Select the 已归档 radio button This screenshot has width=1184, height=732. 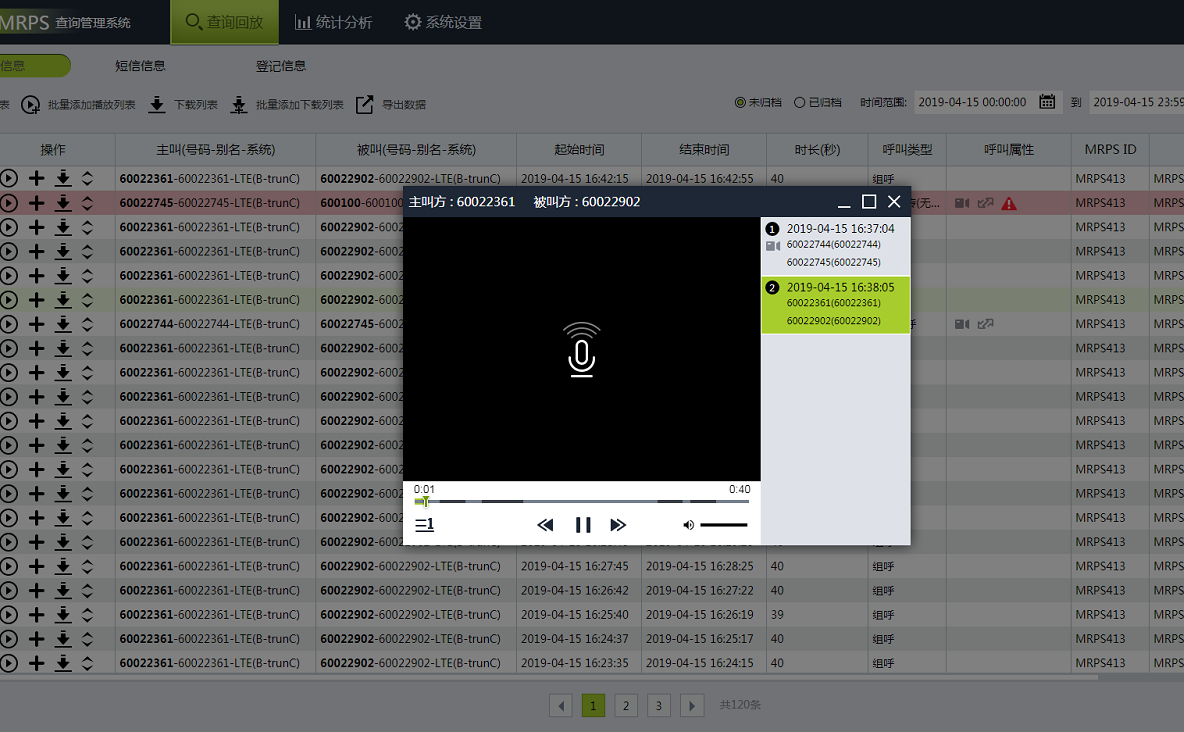[799, 102]
